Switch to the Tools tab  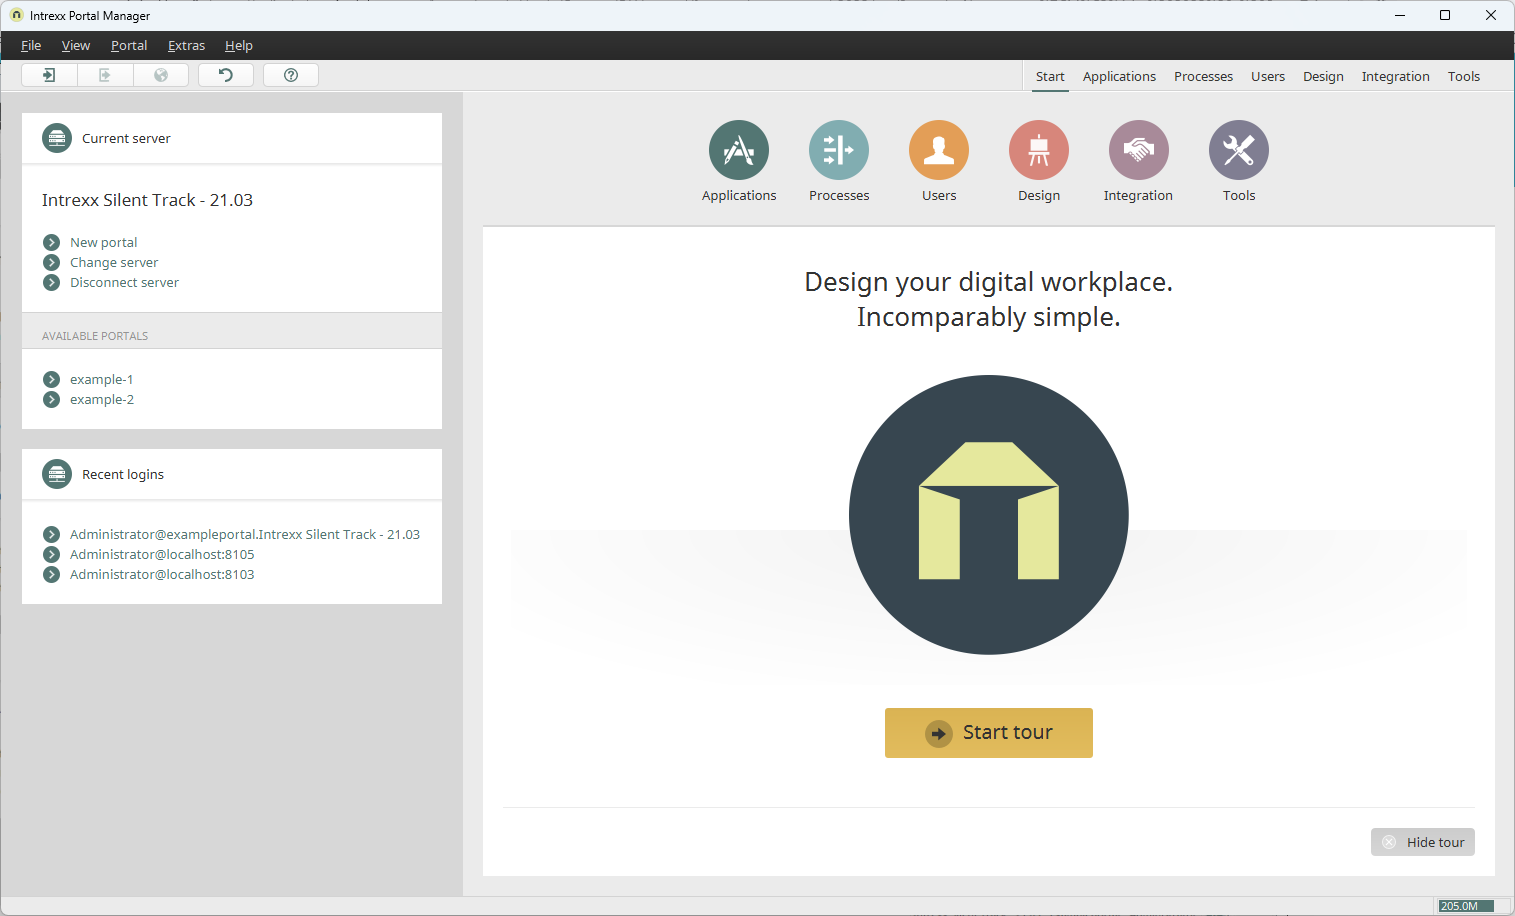click(1464, 76)
